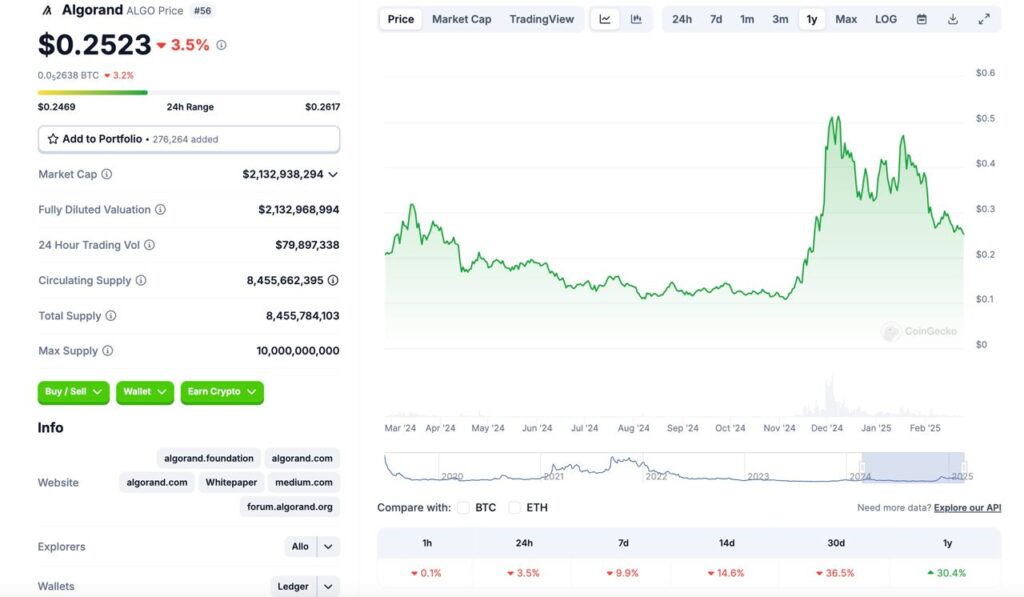The height and width of the screenshot is (597, 1024).
Task: Expand the Market Cap value chevron
Action: (333, 174)
